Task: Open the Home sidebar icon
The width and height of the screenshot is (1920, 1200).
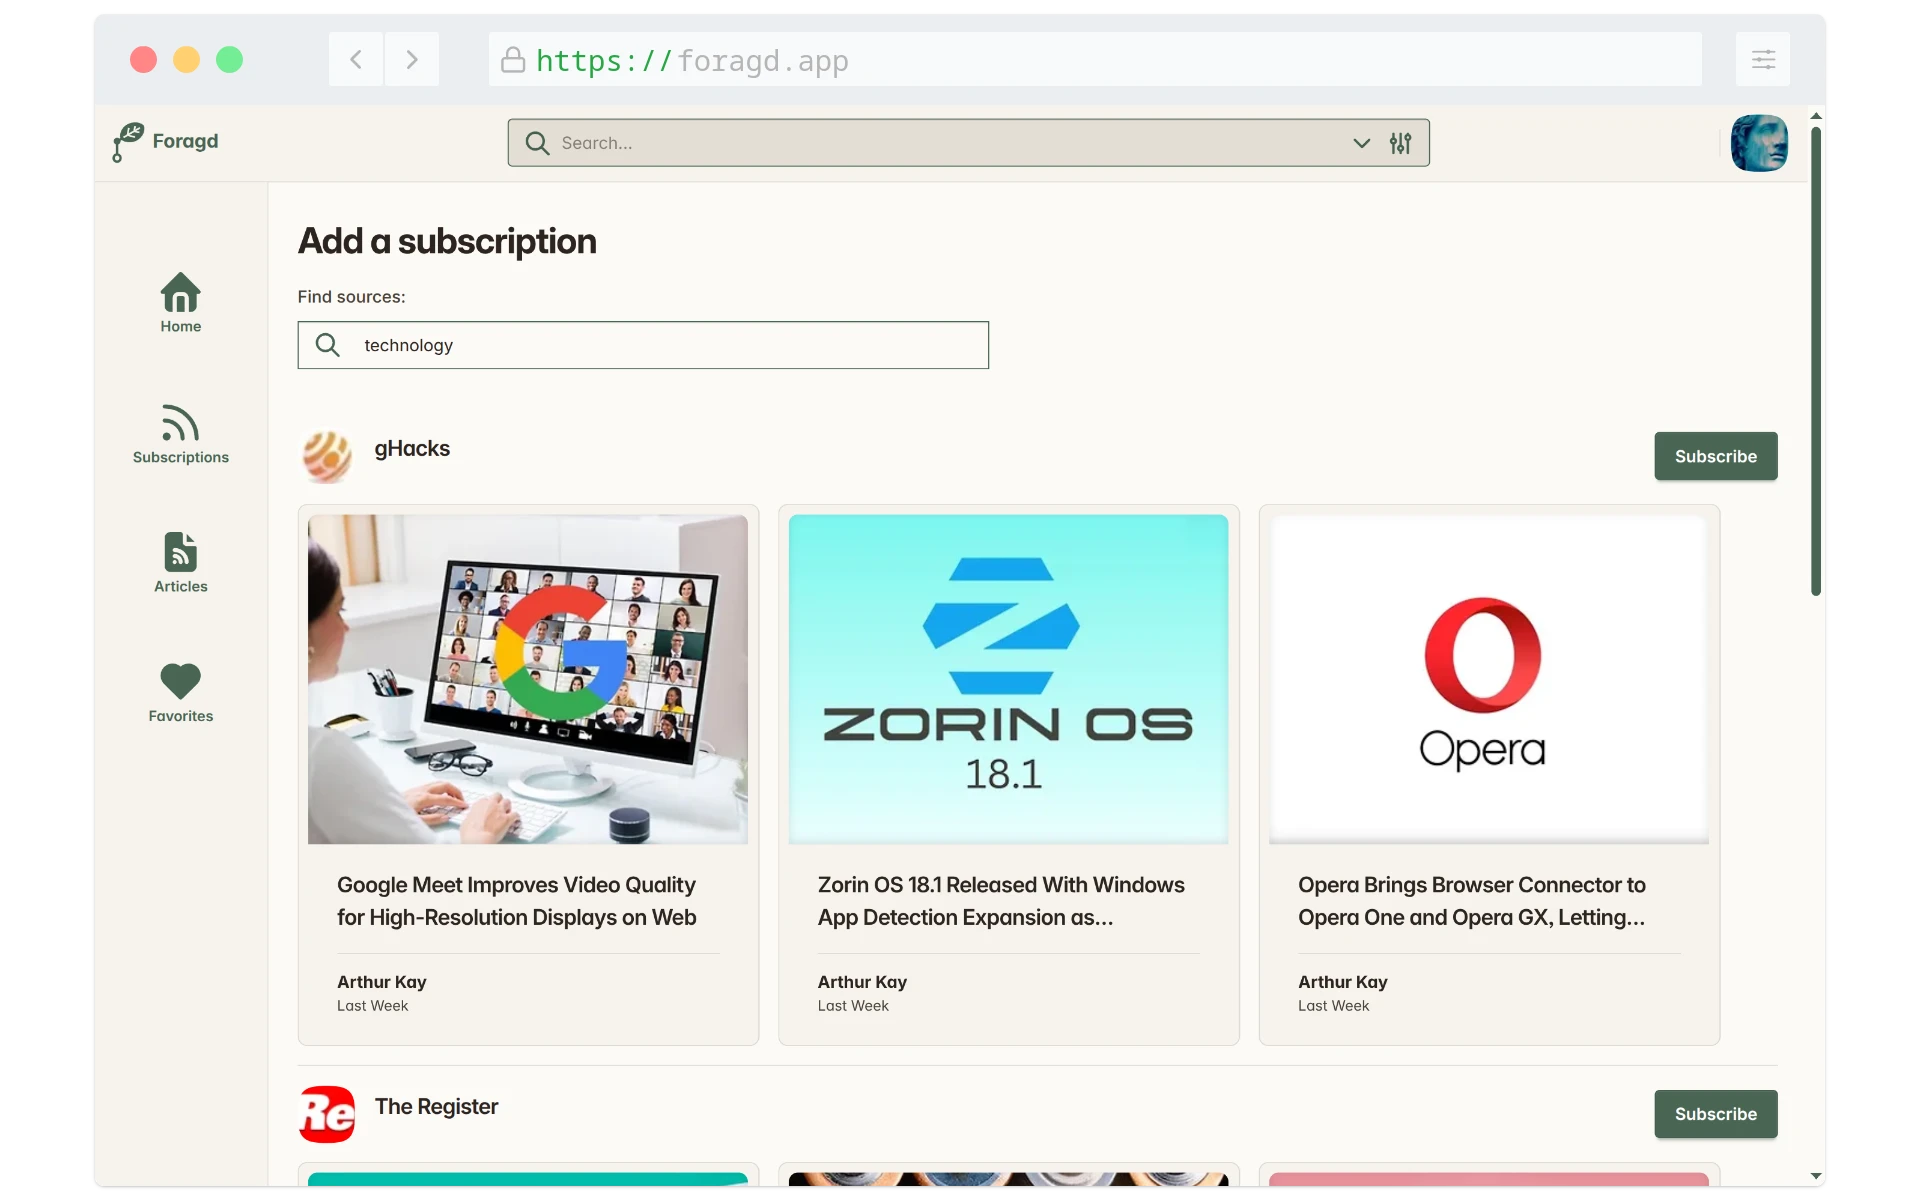Action: [x=180, y=292]
